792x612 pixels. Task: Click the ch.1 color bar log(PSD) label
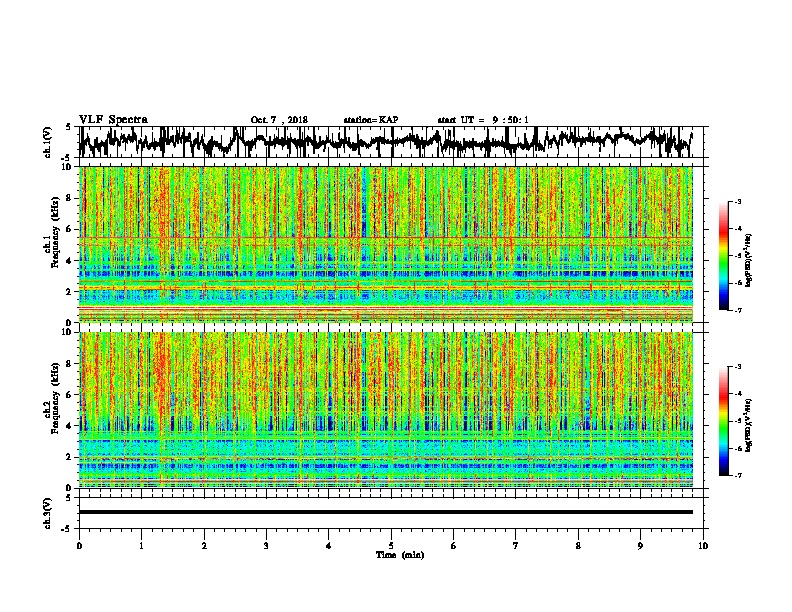(749, 260)
